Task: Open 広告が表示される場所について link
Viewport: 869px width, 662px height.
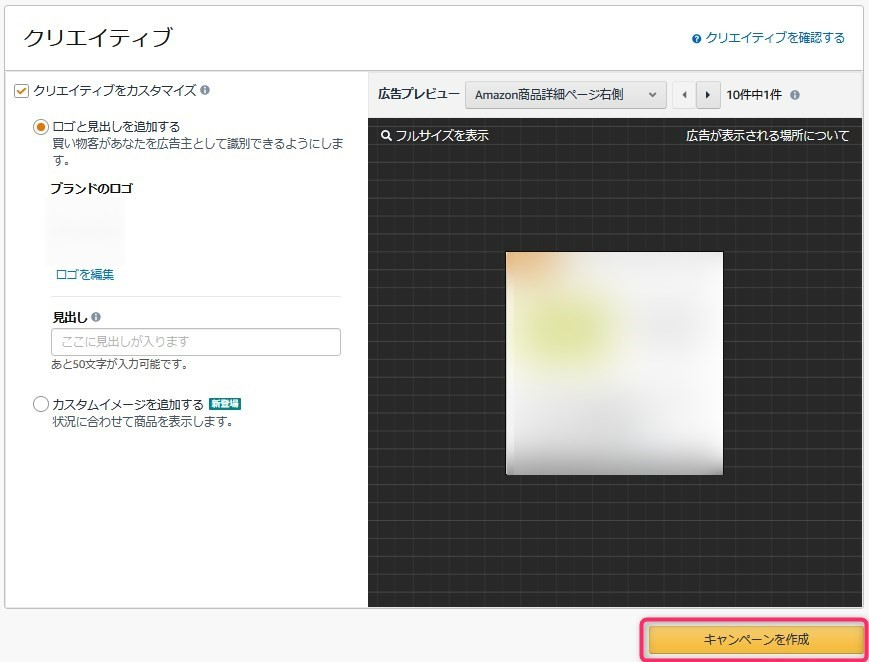Action: (x=768, y=135)
